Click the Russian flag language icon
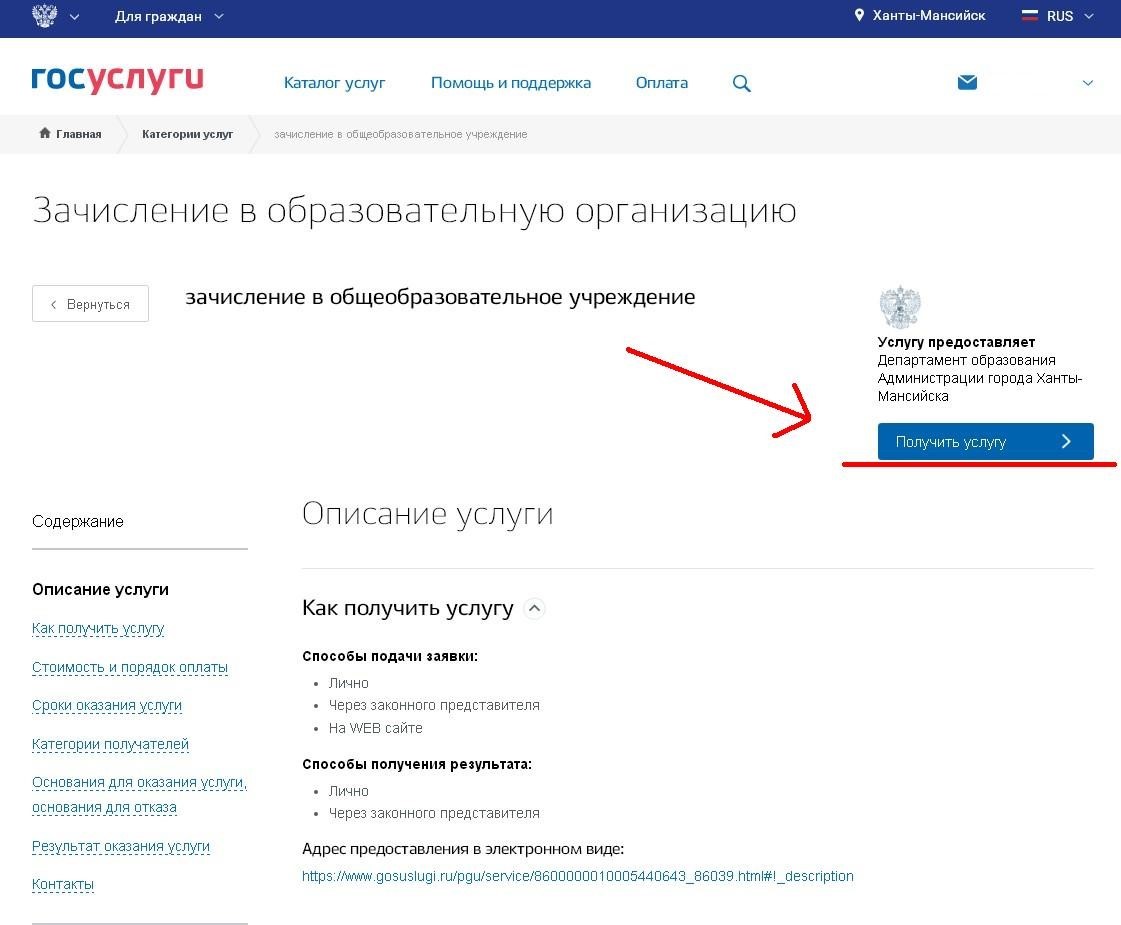This screenshot has height=925, width=1121. pos(1029,16)
